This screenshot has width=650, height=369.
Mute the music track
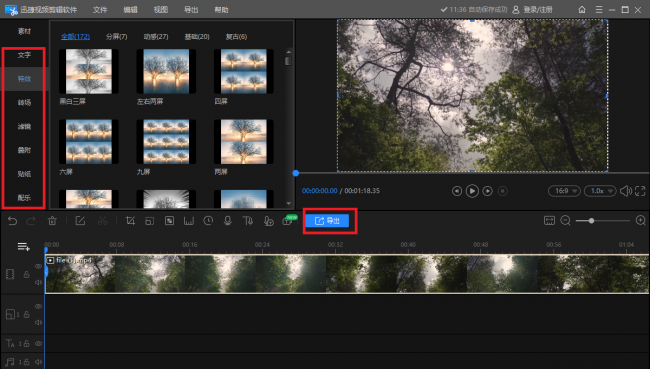tap(39, 362)
